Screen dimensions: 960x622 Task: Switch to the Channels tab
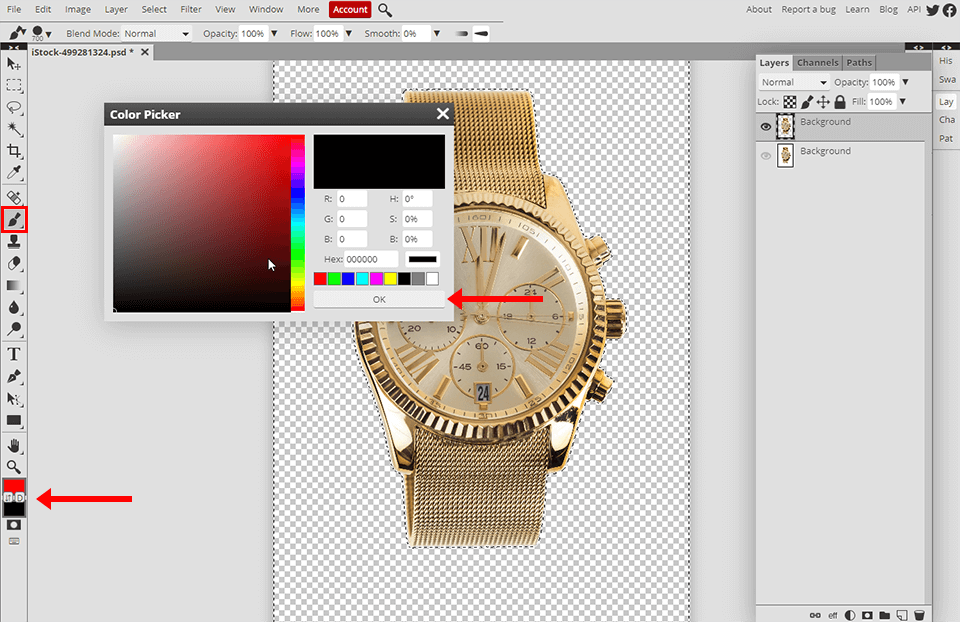(818, 62)
